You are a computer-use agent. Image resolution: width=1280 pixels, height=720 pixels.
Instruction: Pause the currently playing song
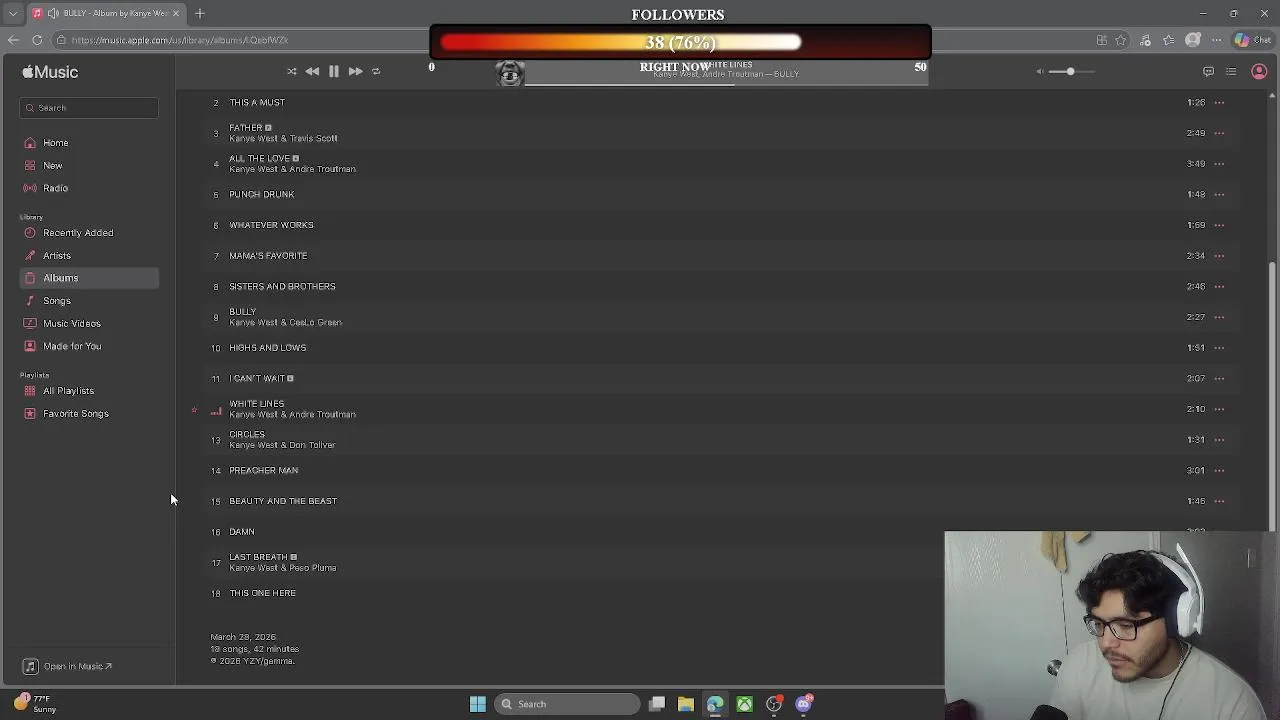pyautogui.click(x=334, y=71)
